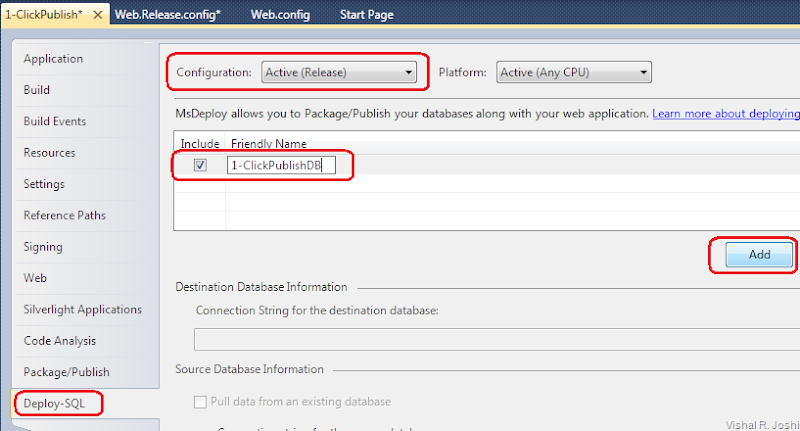The height and width of the screenshot is (431, 800).
Task: Open the Learn more about deploying link
Action: (725, 115)
